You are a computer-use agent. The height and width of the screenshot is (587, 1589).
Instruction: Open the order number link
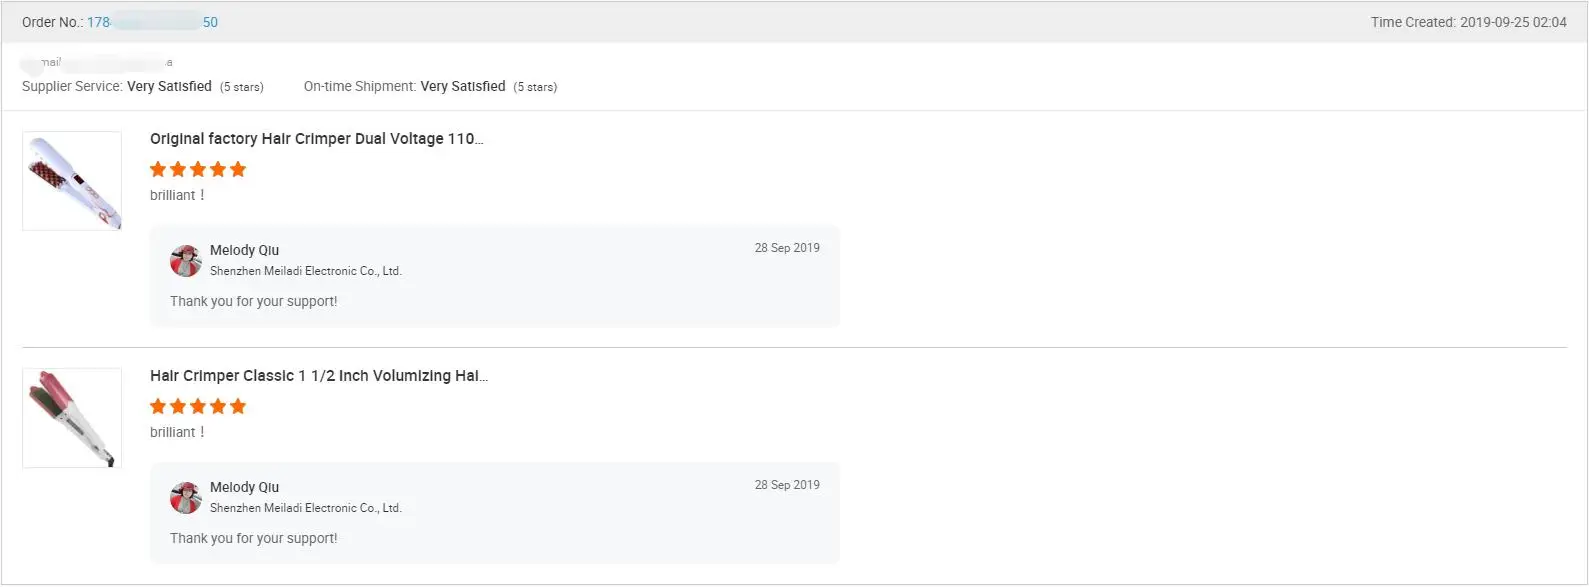(152, 22)
